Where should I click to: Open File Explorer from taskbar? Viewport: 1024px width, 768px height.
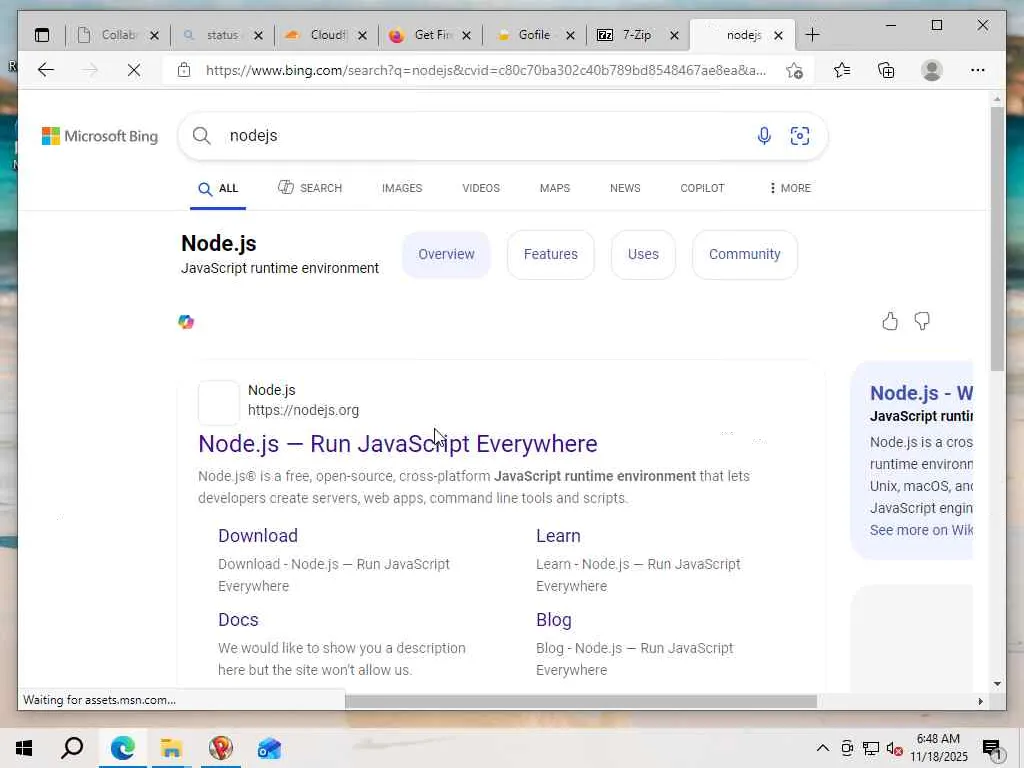coord(171,748)
